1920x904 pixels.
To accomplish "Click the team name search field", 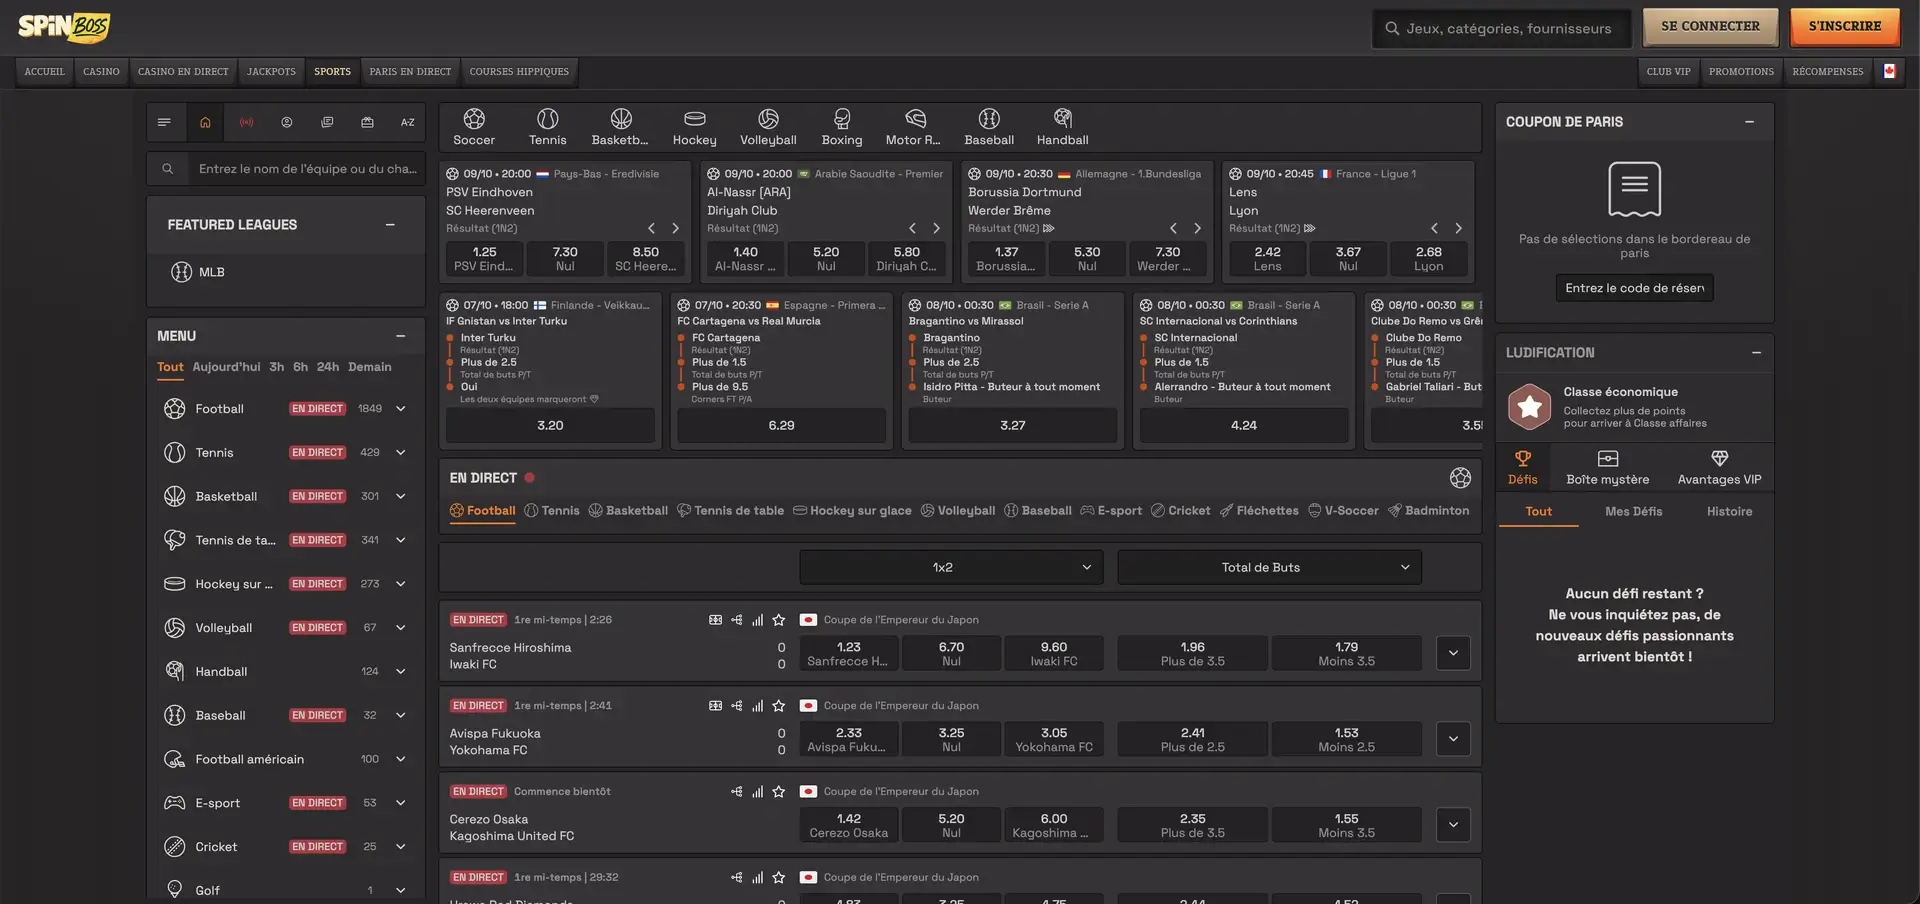I will (306, 169).
